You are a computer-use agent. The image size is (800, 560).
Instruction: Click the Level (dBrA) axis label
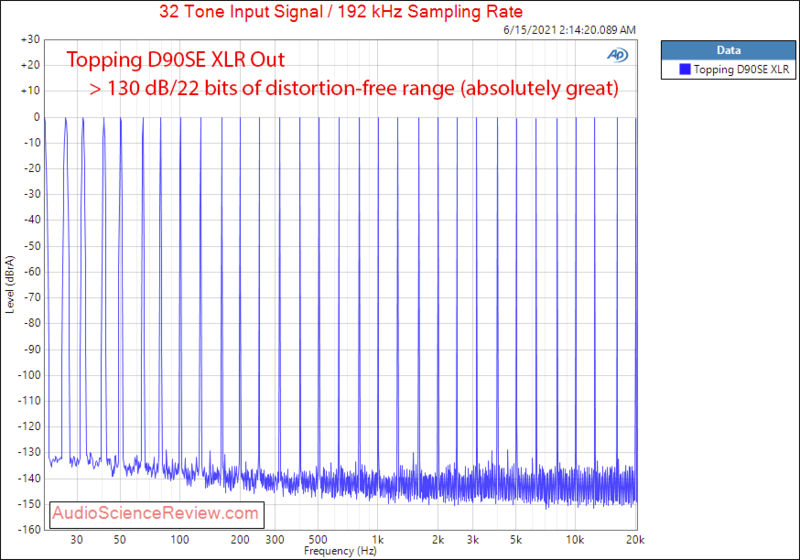tap(11, 284)
